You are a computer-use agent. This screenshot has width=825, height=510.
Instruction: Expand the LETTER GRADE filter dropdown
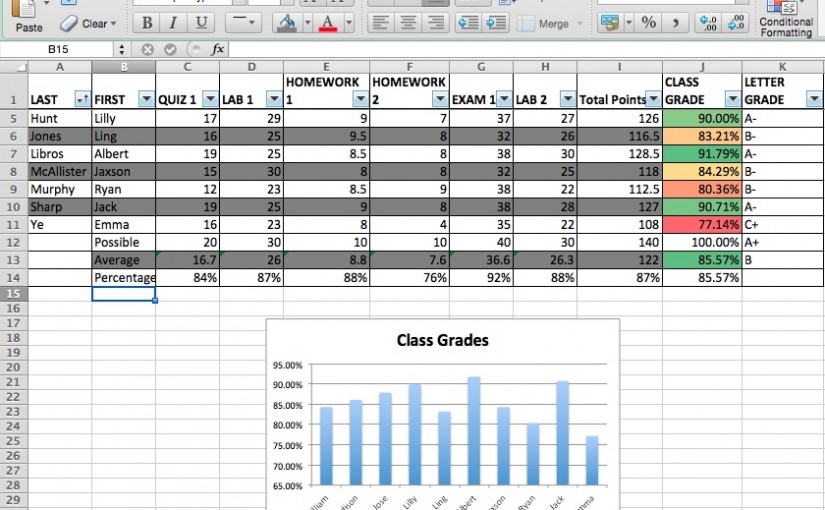[813, 99]
